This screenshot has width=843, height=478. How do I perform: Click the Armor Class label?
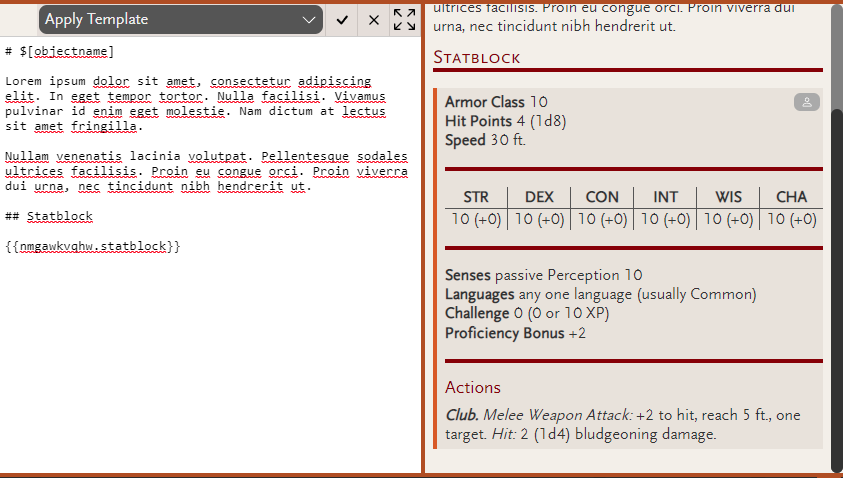[484, 102]
